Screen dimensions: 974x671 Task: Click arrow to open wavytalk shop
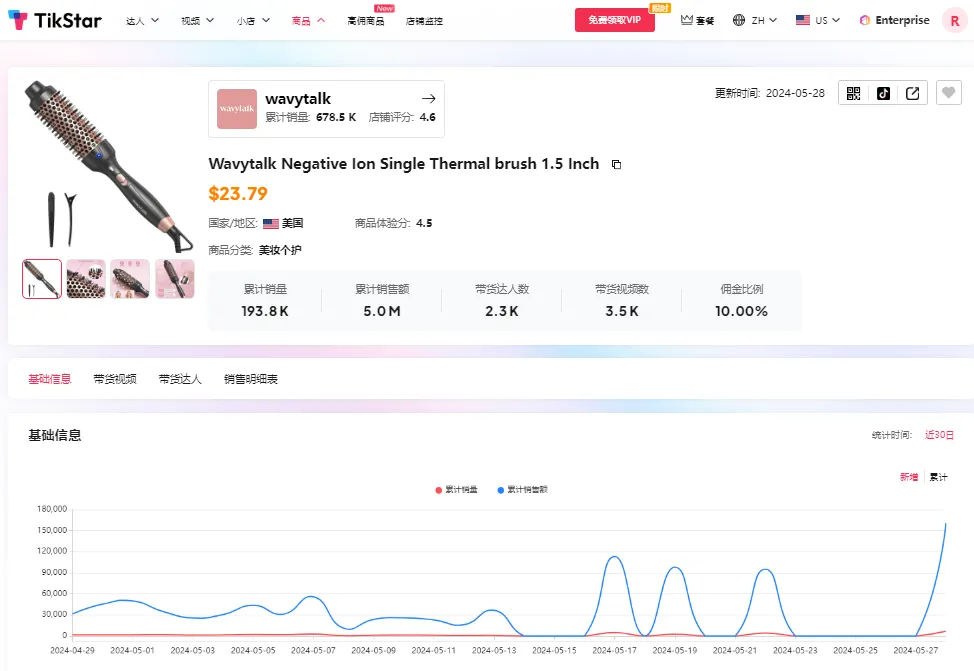[429, 98]
